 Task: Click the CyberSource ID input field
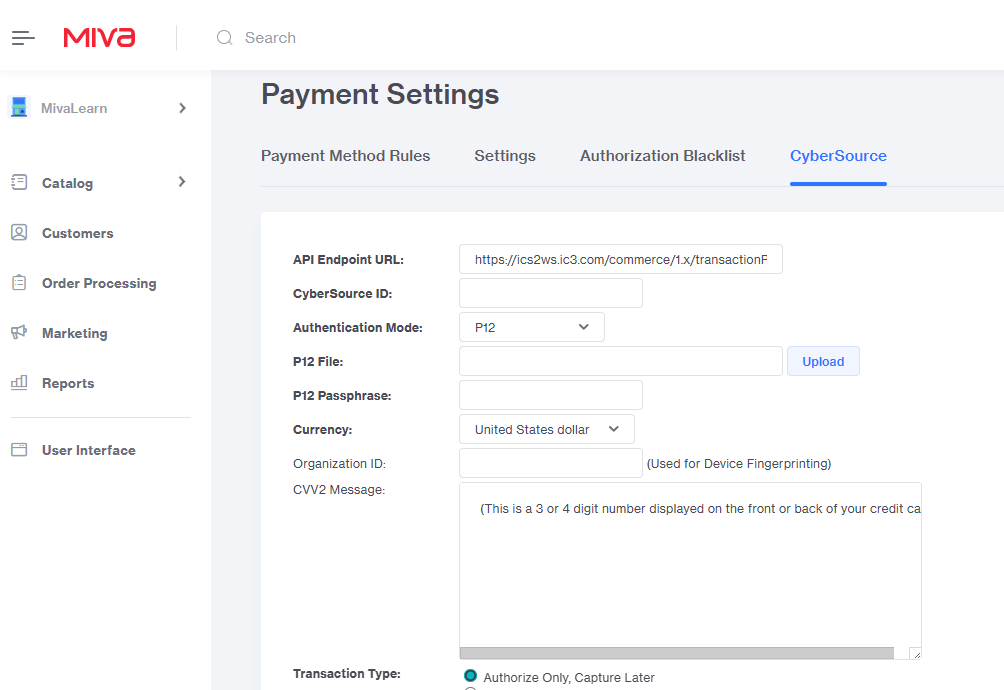point(550,293)
